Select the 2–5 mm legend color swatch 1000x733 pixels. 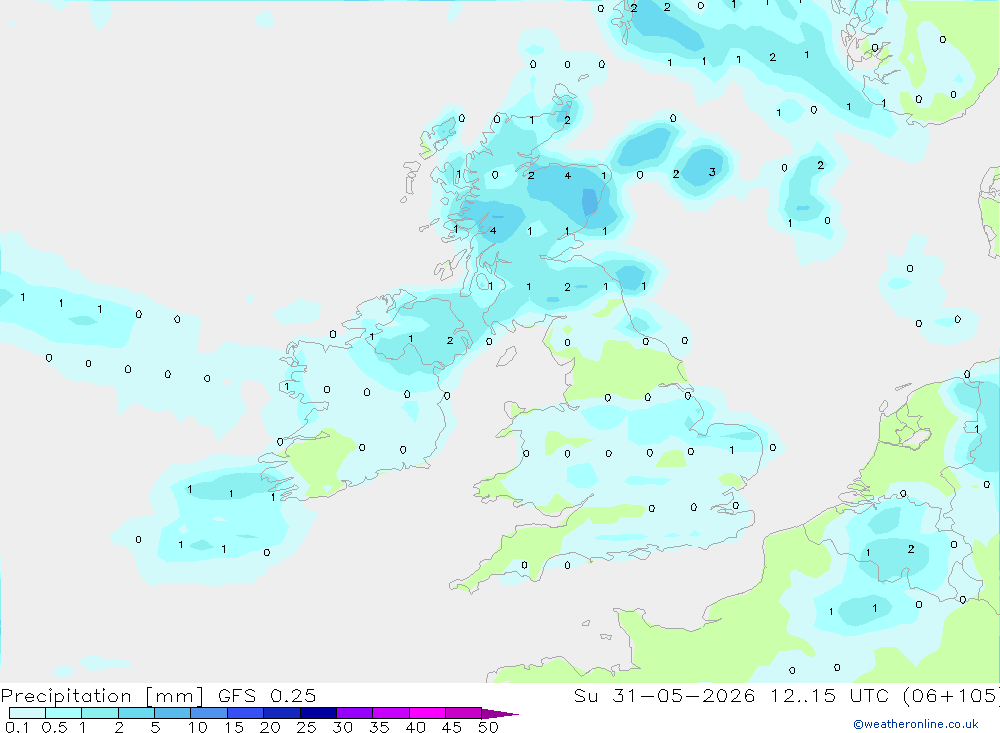point(136,713)
